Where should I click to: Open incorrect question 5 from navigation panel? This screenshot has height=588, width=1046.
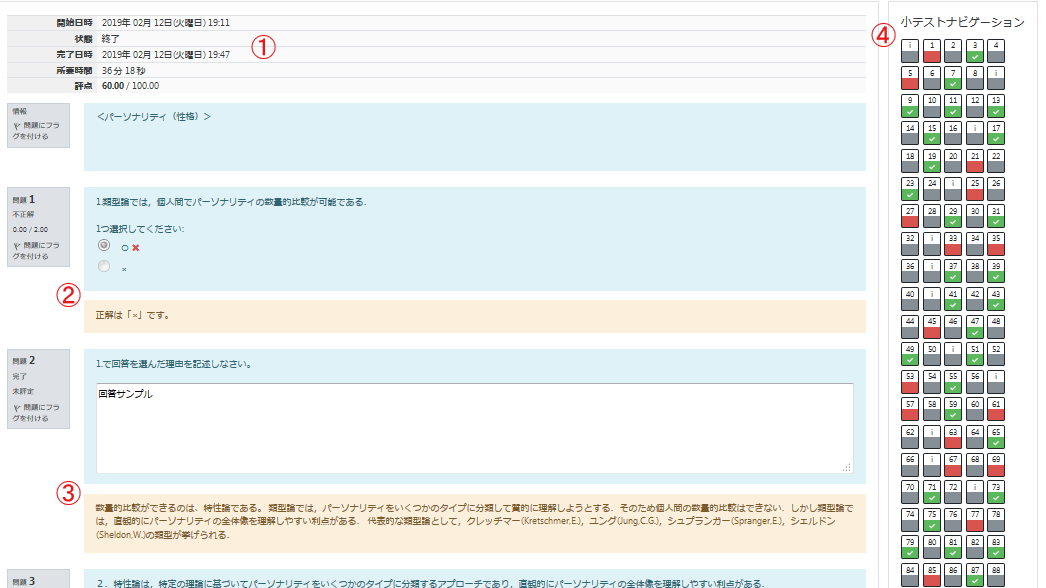point(910,78)
